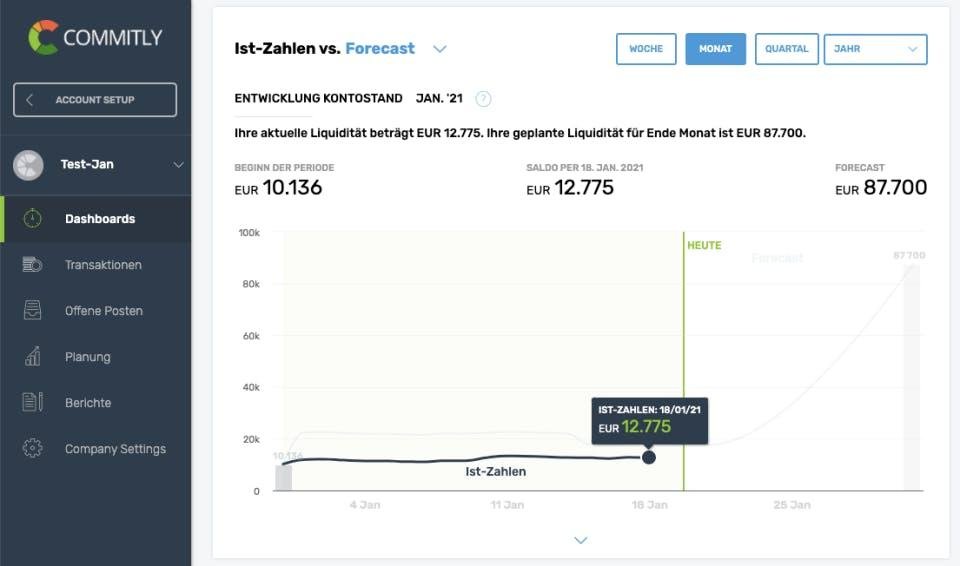Expand the Ist-Zahlen vs. Forecast chevron
Screen dimensions: 960x566
click(x=439, y=49)
